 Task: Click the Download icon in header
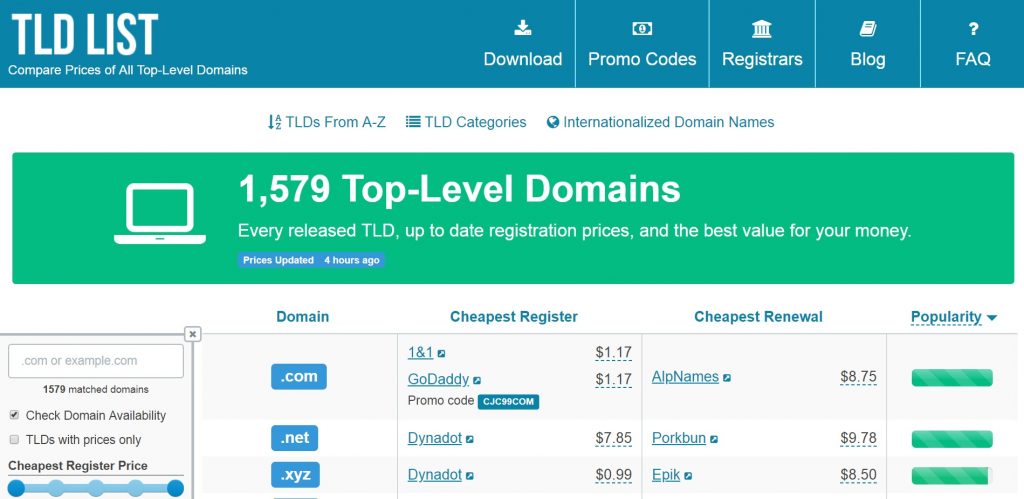pos(522,28)
